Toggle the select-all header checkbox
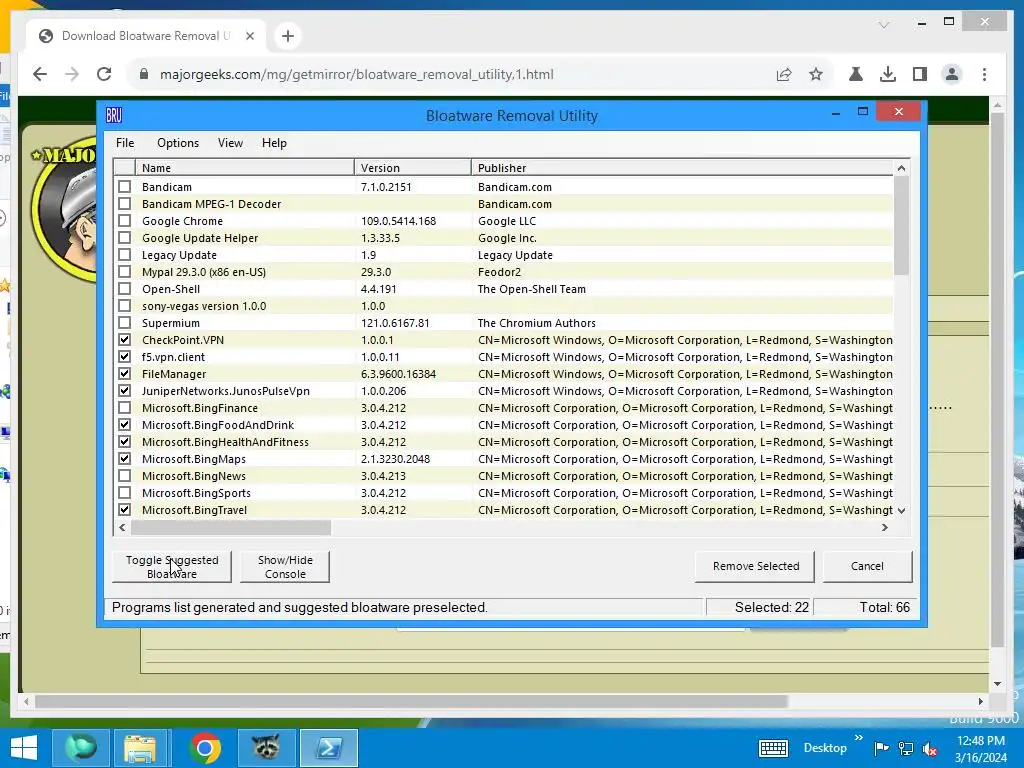Viewport: 1024px width, 768px height. click(x=124, y=167)
